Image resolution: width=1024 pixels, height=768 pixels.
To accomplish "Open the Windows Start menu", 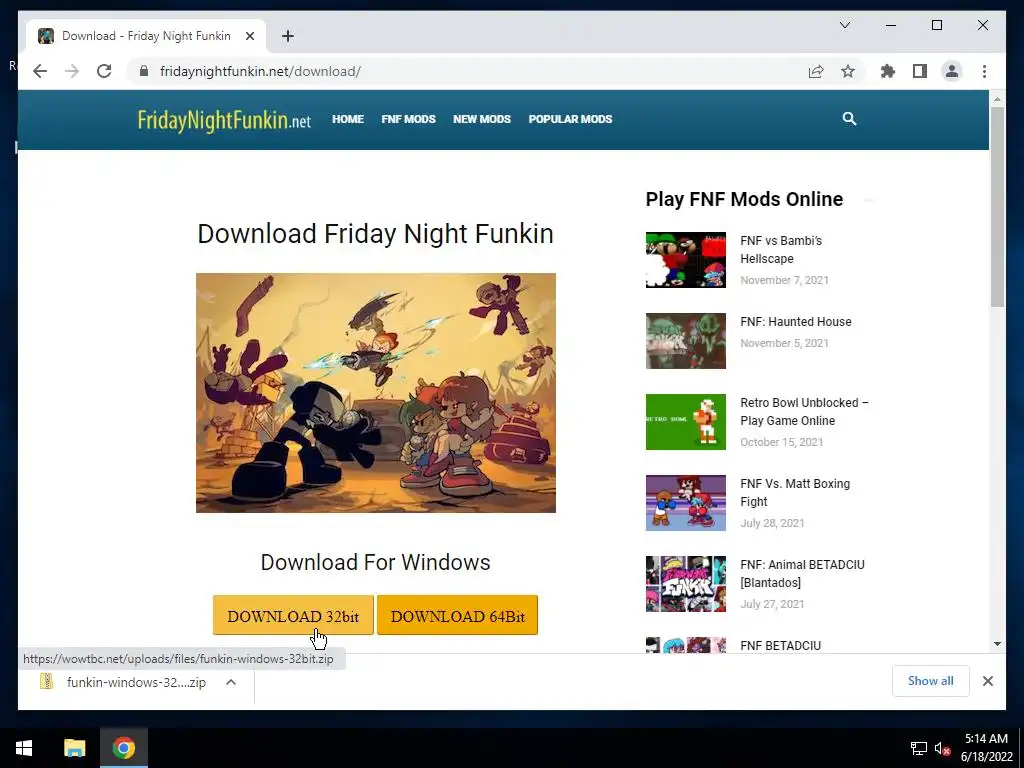I will 24,748.
